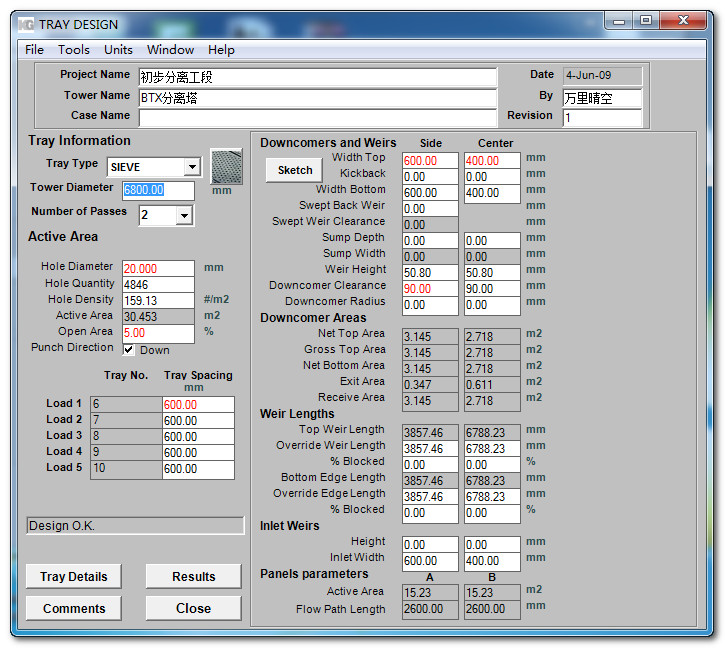Focus the empty Case Name field
The image size is (725, 648).
318,118
